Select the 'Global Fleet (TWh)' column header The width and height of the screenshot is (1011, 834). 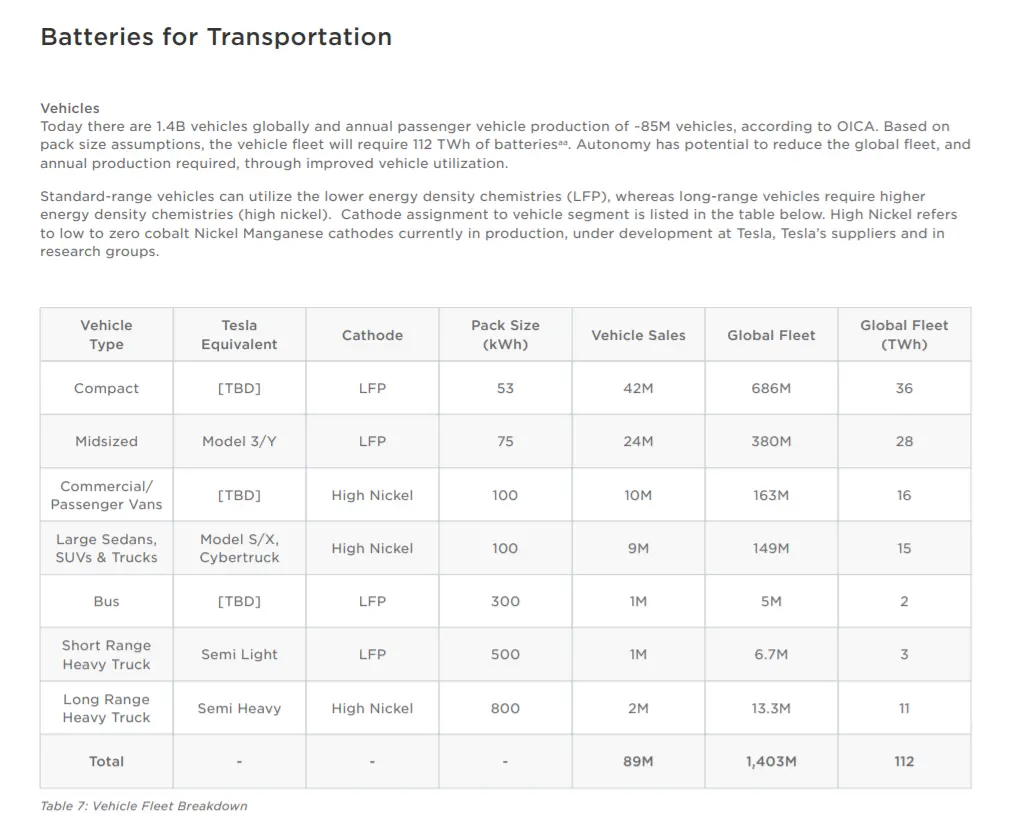pyautogui.click(x=904, y=335)
